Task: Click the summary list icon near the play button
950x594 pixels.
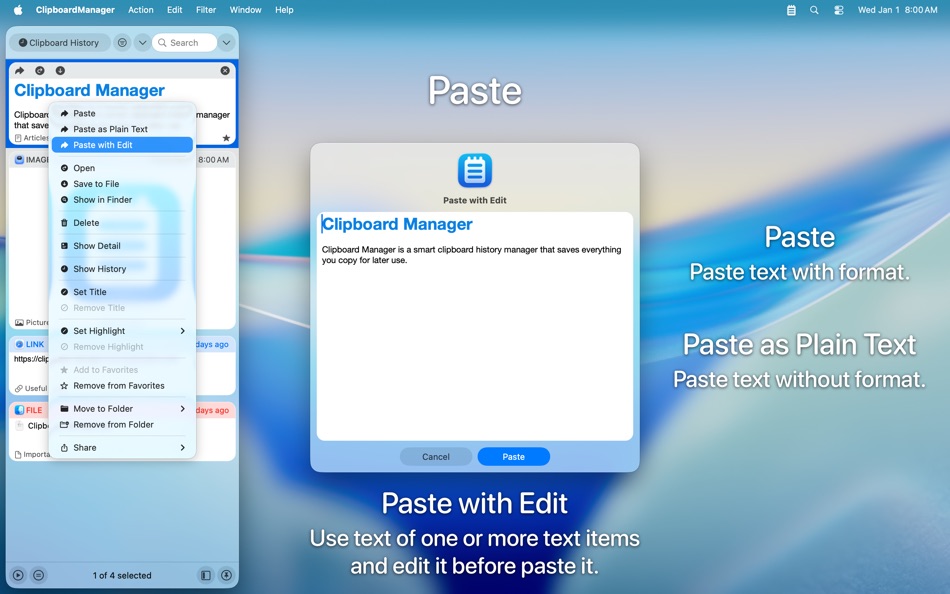Action: tap(38, 575)
